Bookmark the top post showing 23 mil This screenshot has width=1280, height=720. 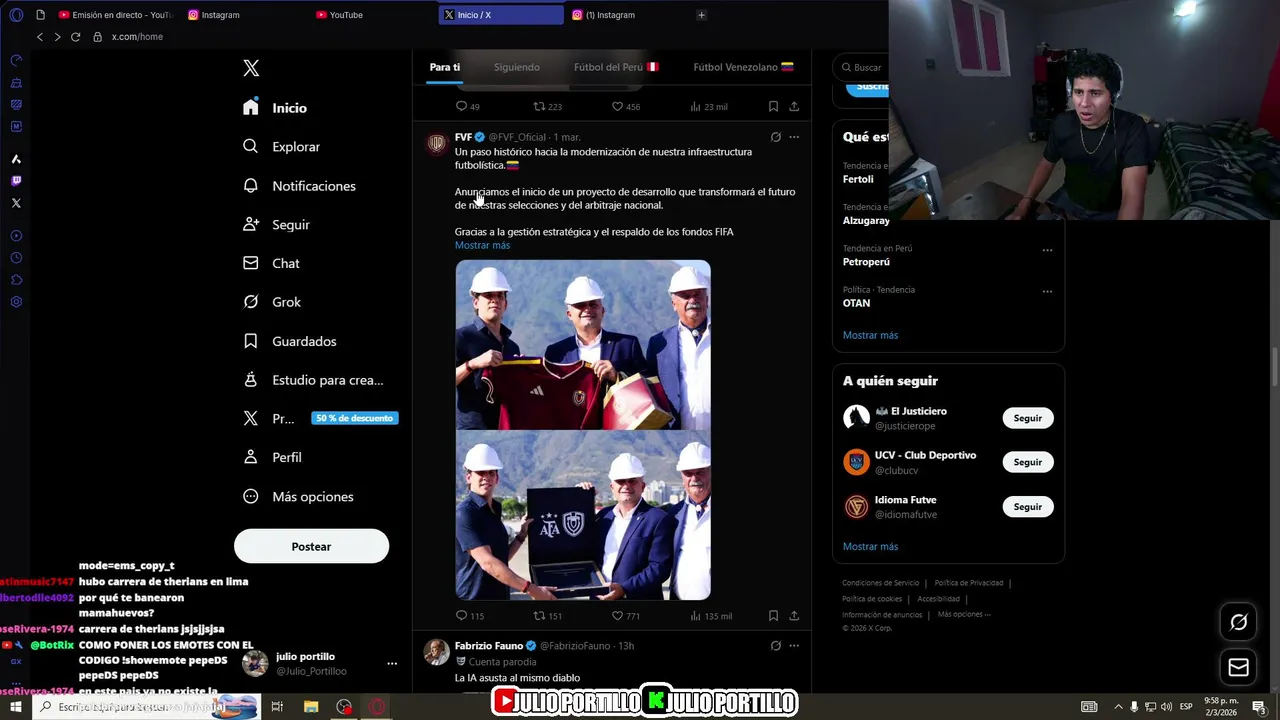click(773, 106)
